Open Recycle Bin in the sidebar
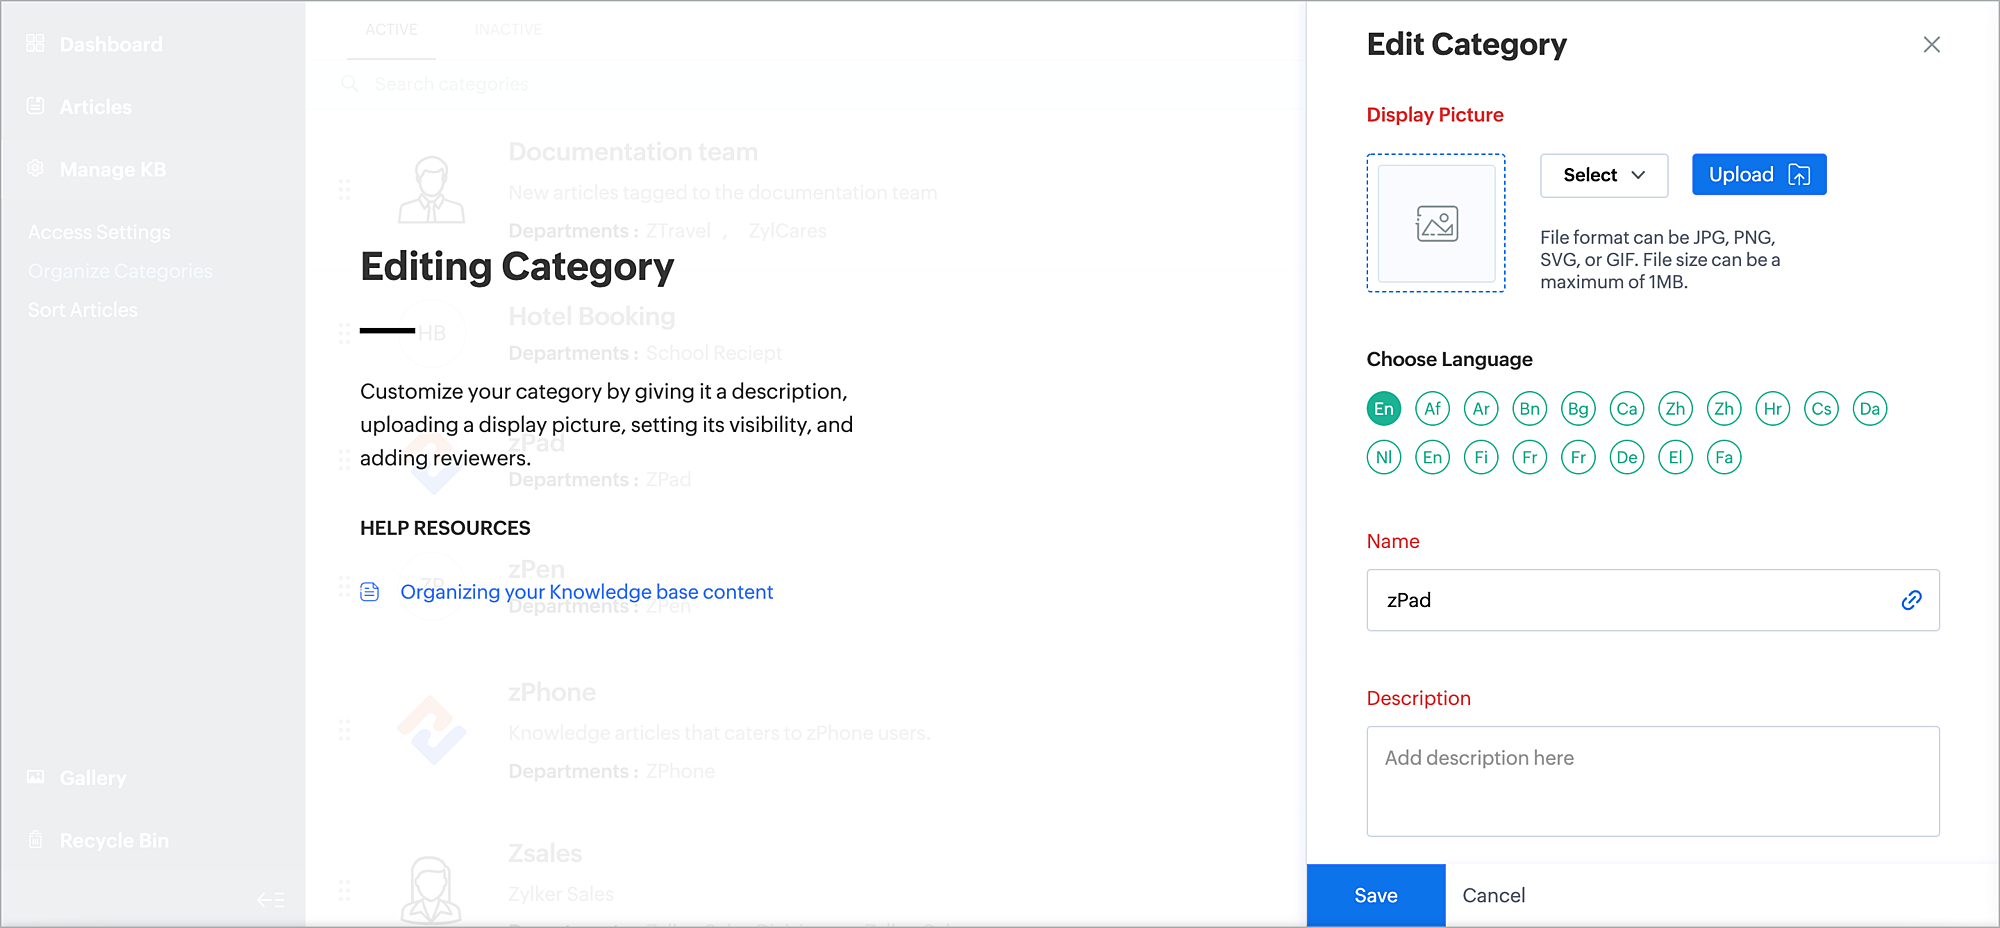2000x928 pixels. pos(114,840)
